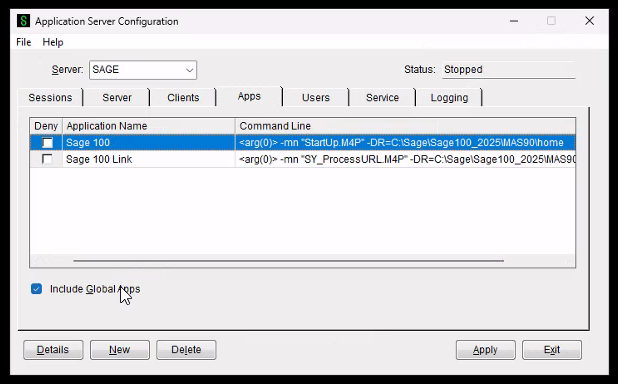
Task: Click the StartUp.M4P command line cell
Action: 405,142
